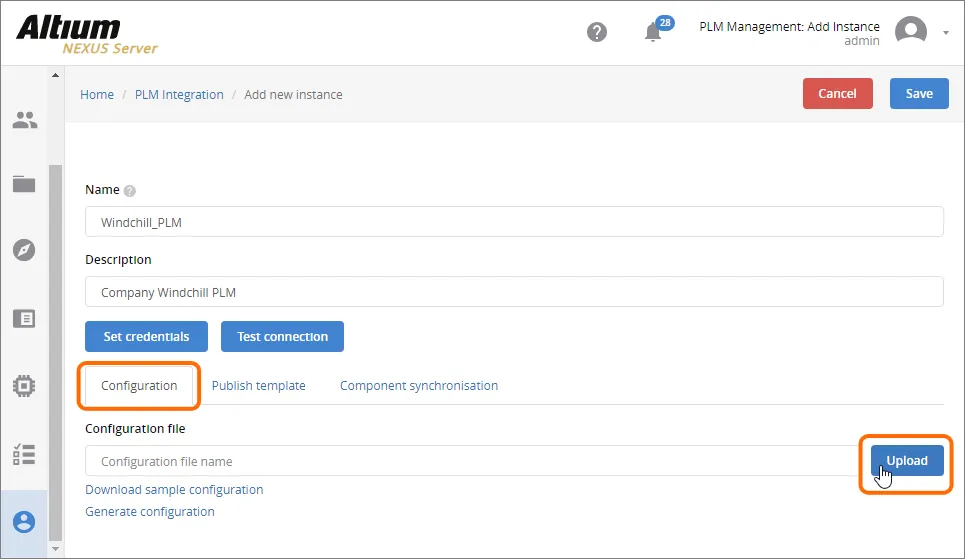This screenshot has width=965, height=559.
Task: Click the Set credentials button
Action: click(146, 336)
